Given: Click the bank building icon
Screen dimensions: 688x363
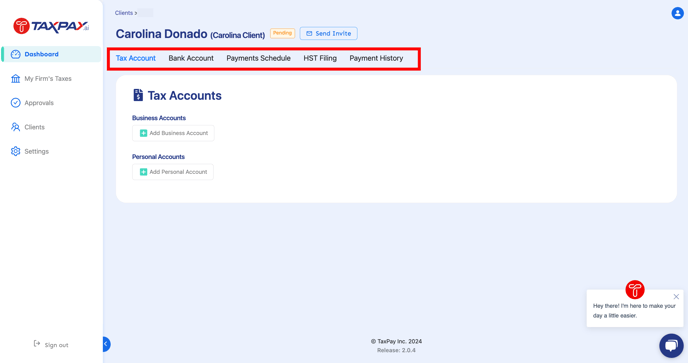Looking at the screenshot, I should (x=16, y=79).
